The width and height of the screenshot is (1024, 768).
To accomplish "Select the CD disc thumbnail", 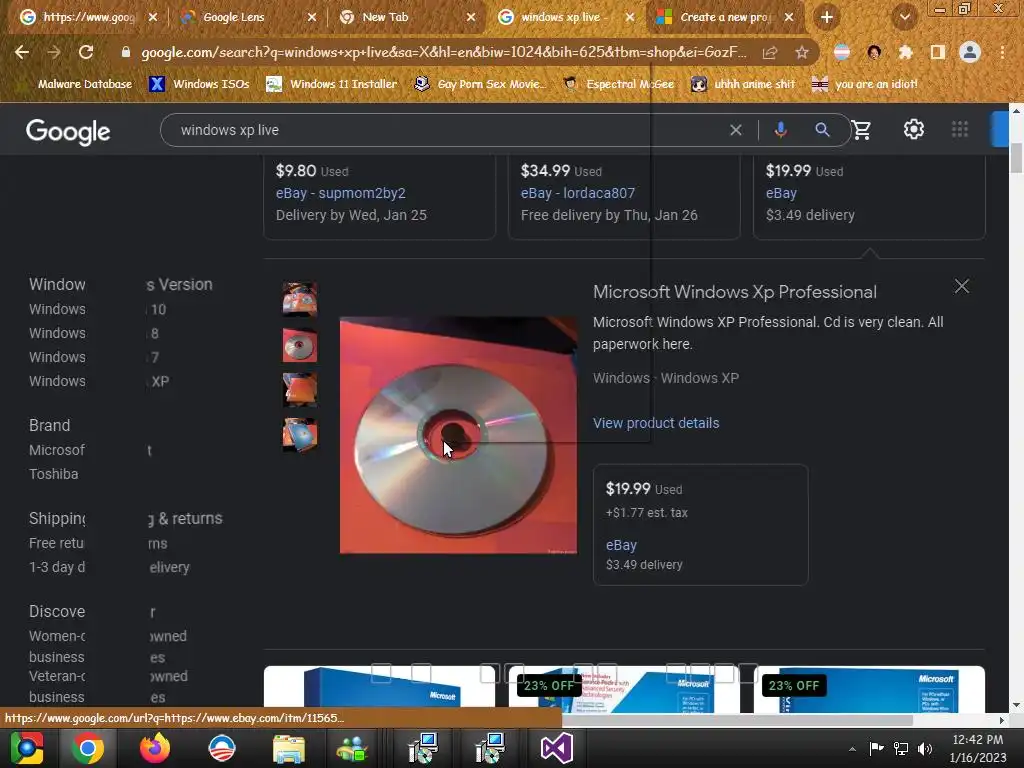I will tap(300, 345).
